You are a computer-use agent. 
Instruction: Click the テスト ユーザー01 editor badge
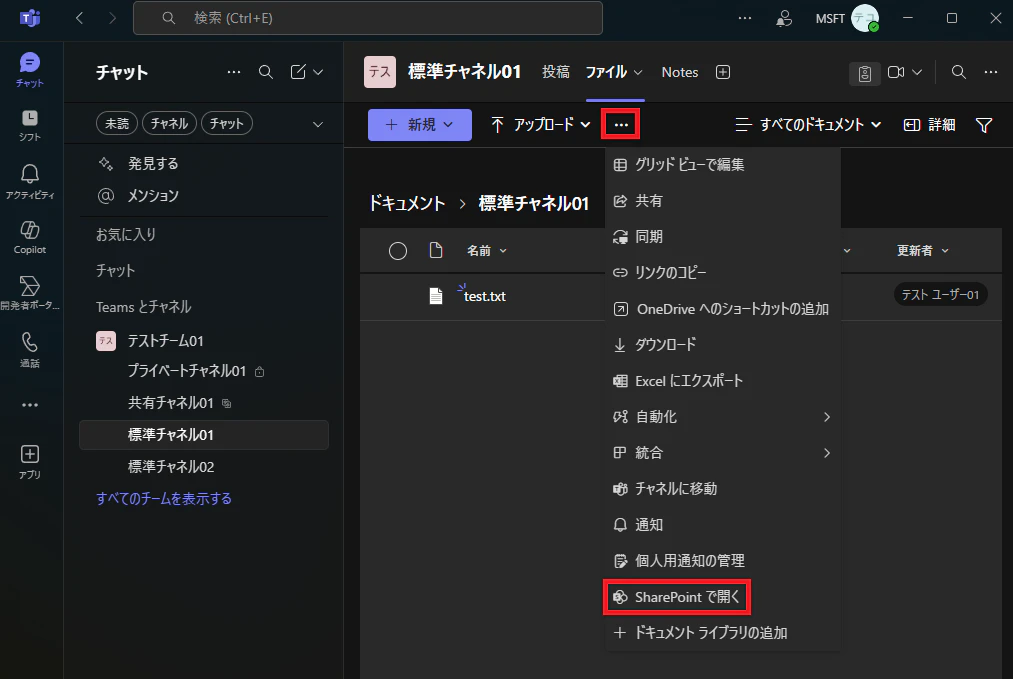940,295
